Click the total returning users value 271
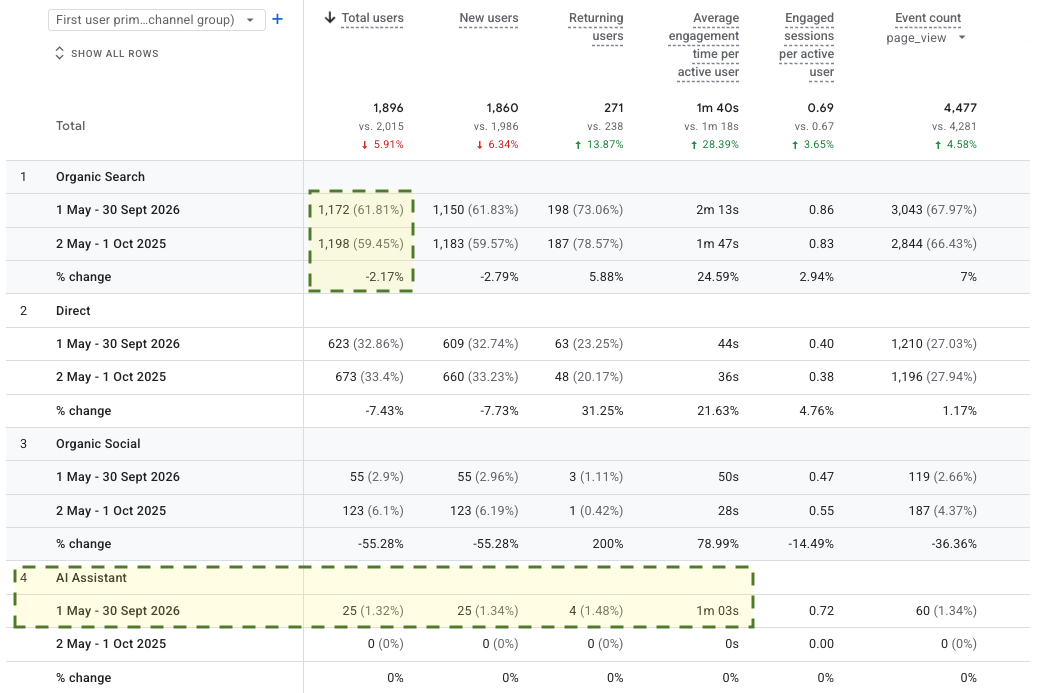 614,108
